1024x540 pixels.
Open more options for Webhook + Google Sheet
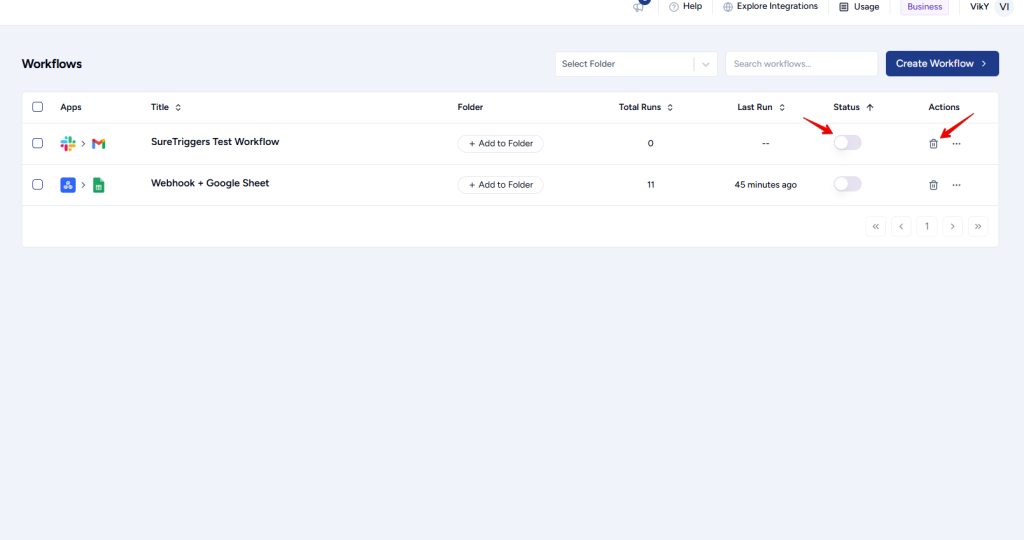coord(956,185)
